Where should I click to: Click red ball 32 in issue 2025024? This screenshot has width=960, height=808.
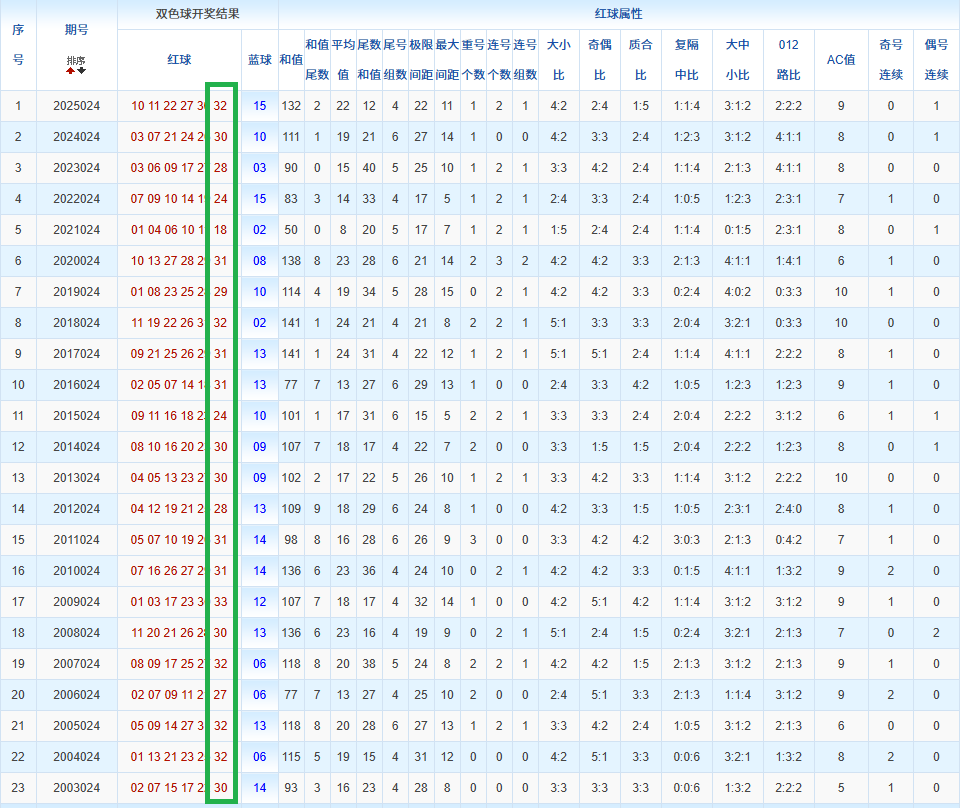(220, 106)
